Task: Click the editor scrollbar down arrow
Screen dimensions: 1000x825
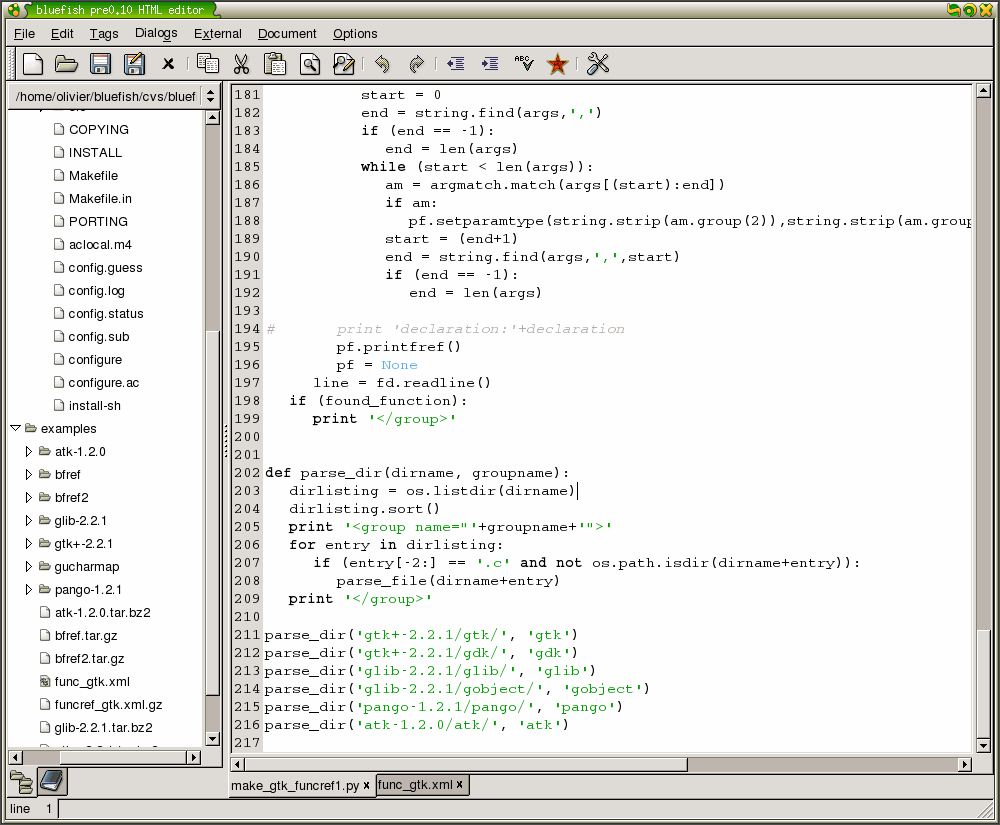Action: pos(983,746)
